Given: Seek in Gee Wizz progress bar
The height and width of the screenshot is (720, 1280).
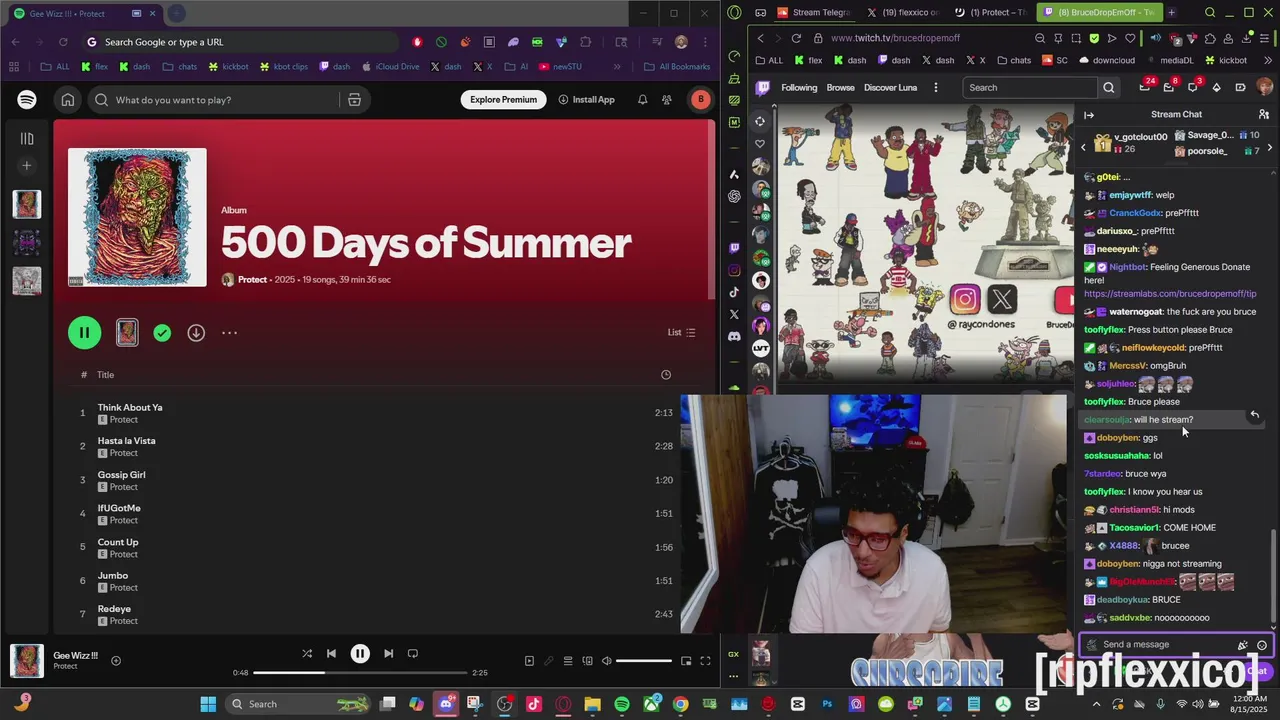Looking at the screenshot, I should pos(360,673).
